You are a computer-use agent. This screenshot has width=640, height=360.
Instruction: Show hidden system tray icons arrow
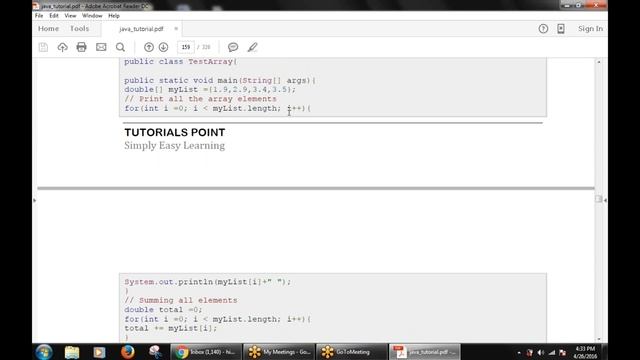519,353
